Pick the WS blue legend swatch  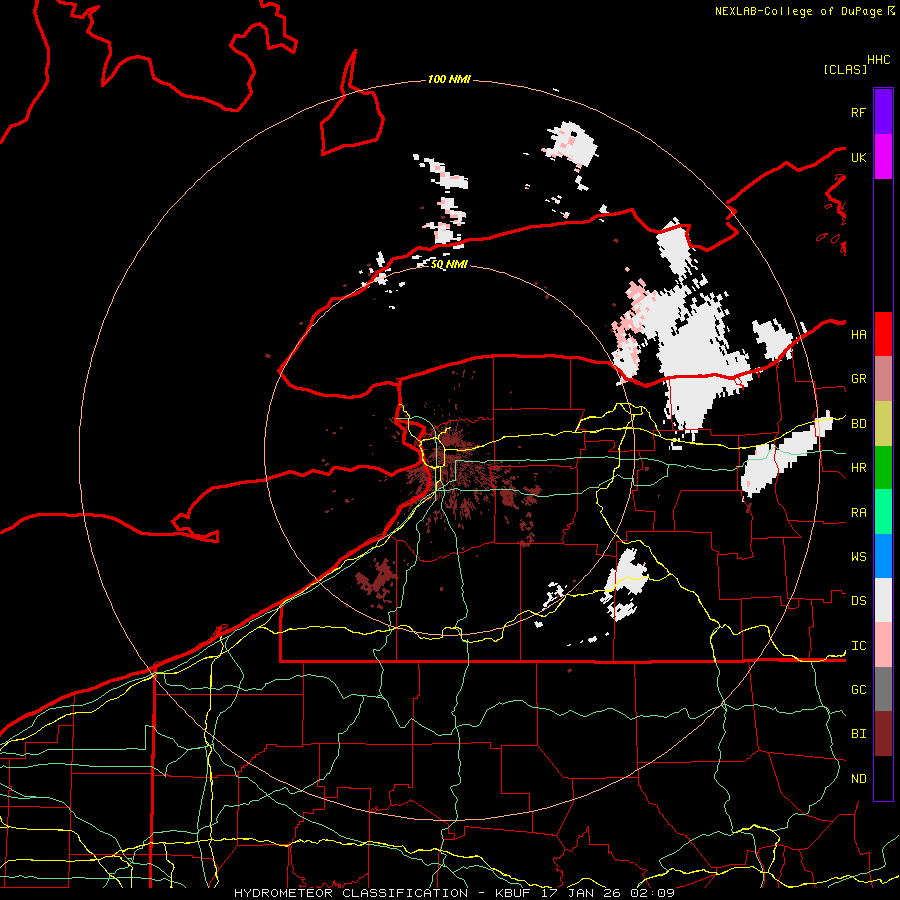pos(883,556)
